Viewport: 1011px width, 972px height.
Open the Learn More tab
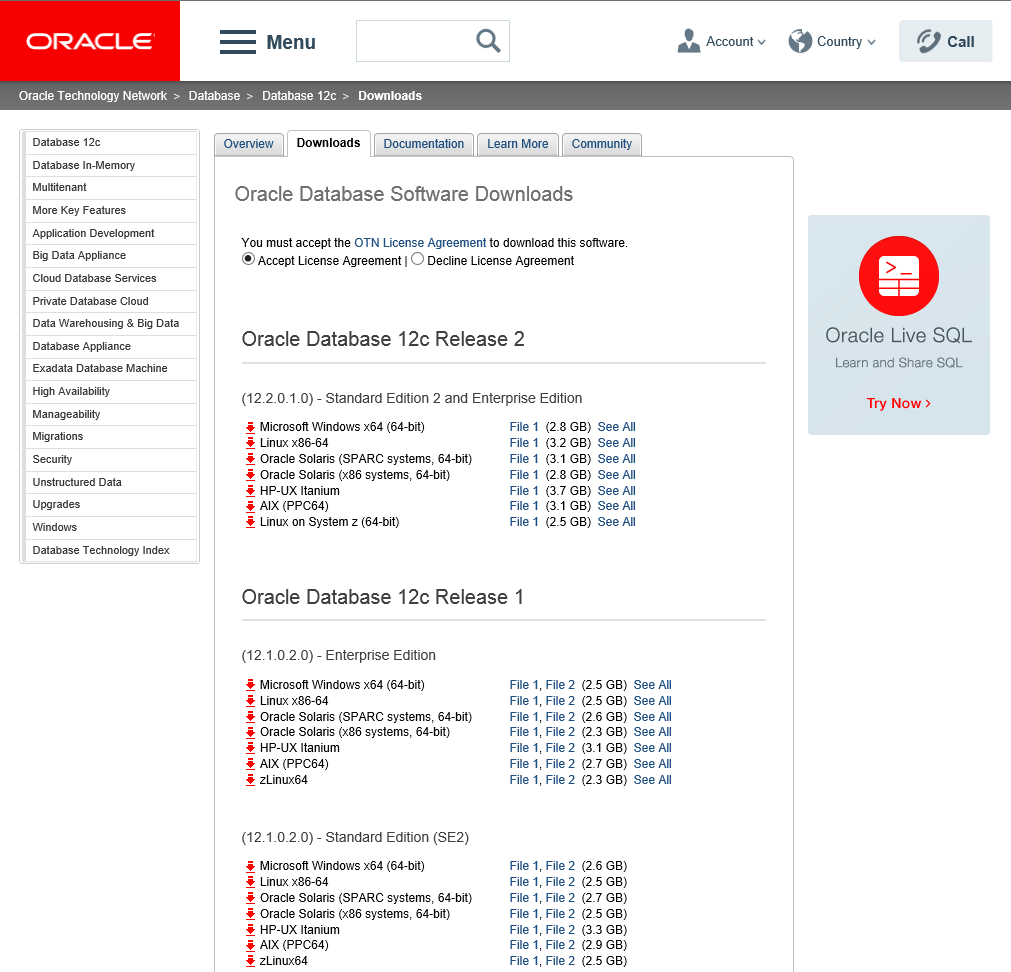coord(518,144)
